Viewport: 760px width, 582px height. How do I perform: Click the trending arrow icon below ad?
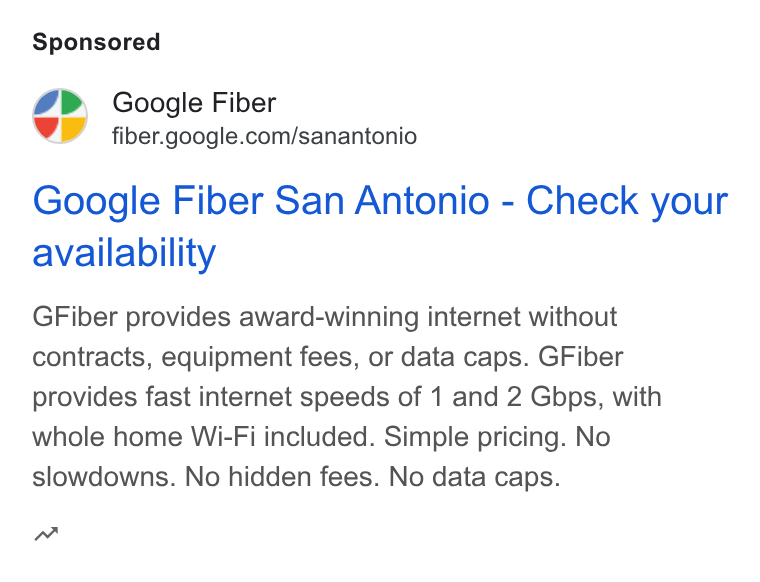47,534
